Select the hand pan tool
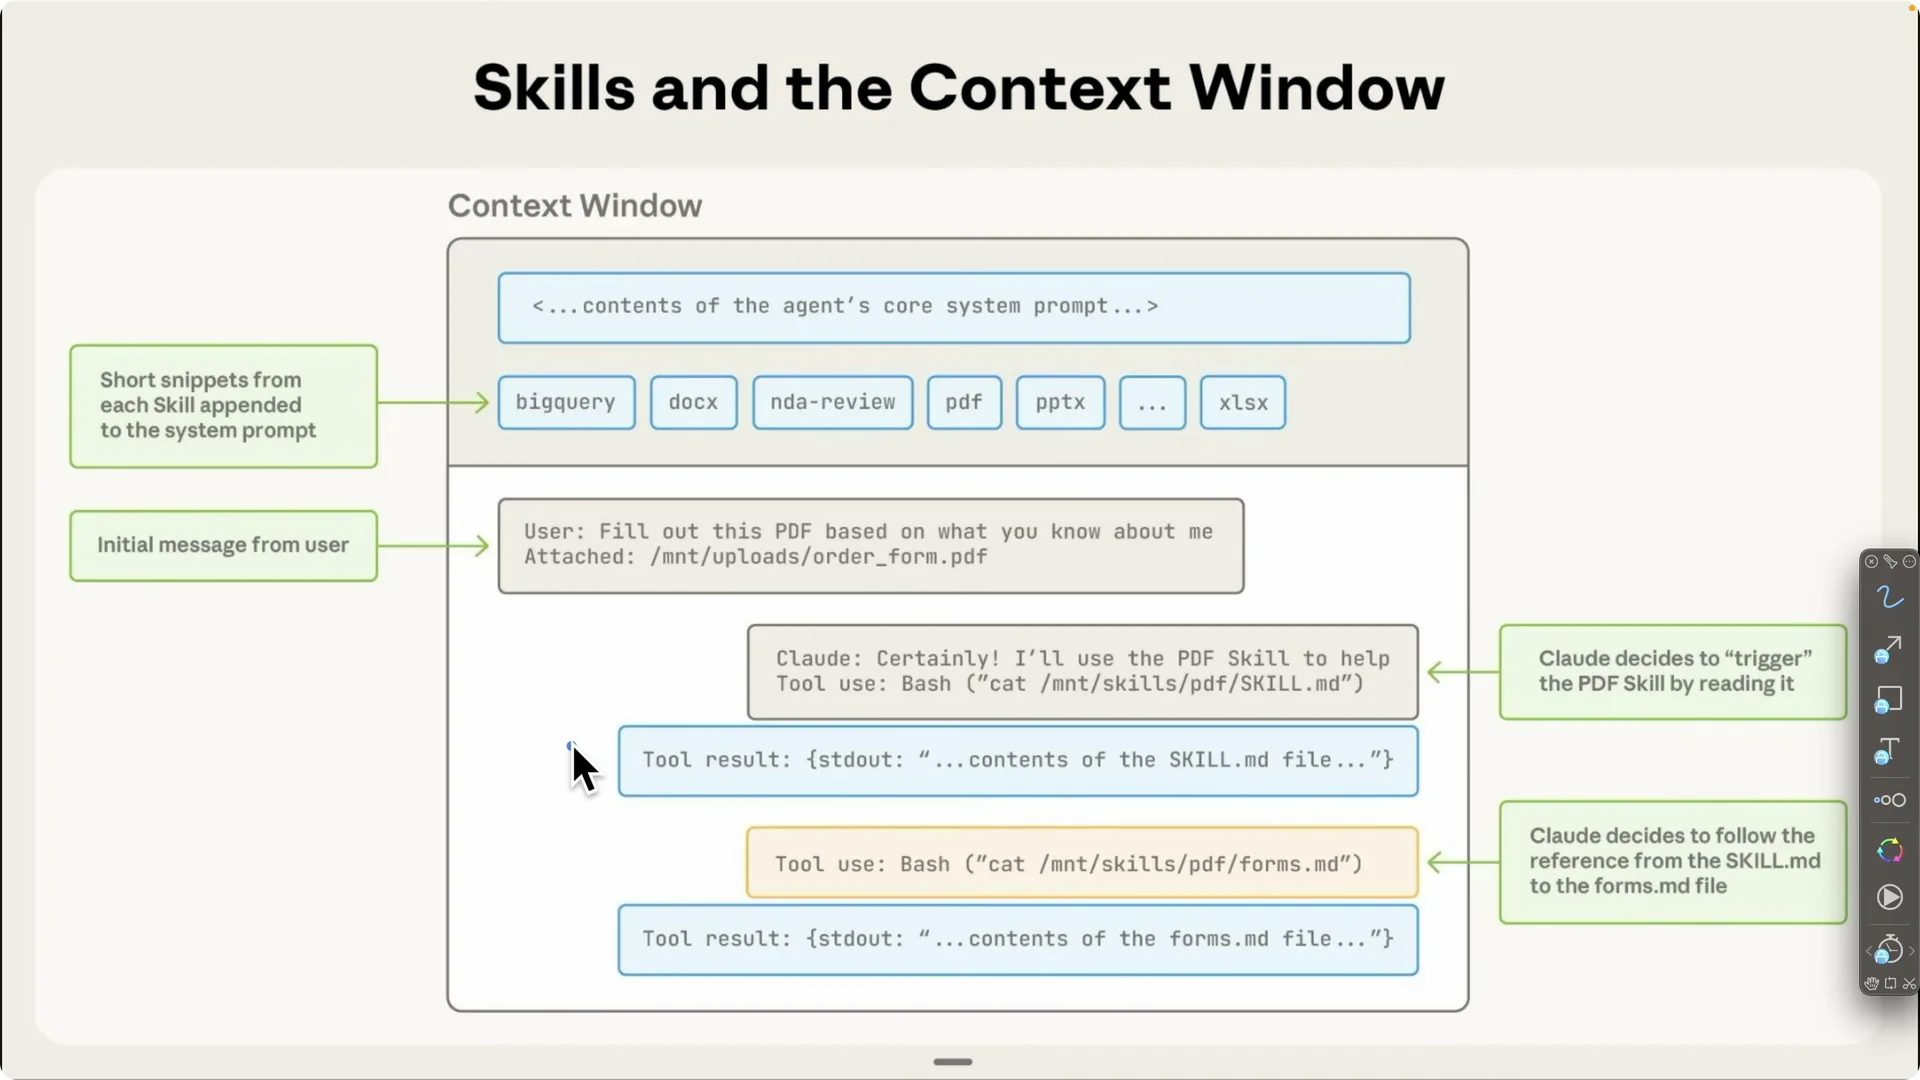Screen dimensions: 1920x1080 click(x=1871, y=984)
